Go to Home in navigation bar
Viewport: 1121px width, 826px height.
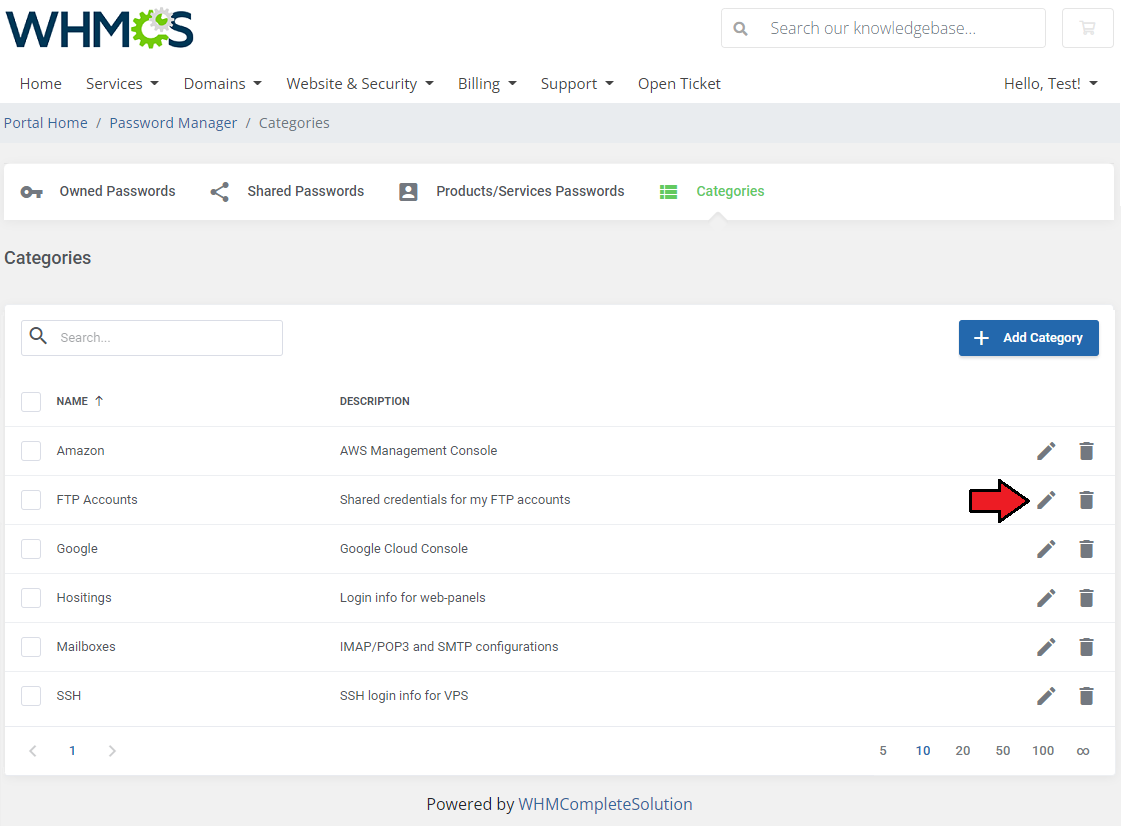[x=41, y=84]
